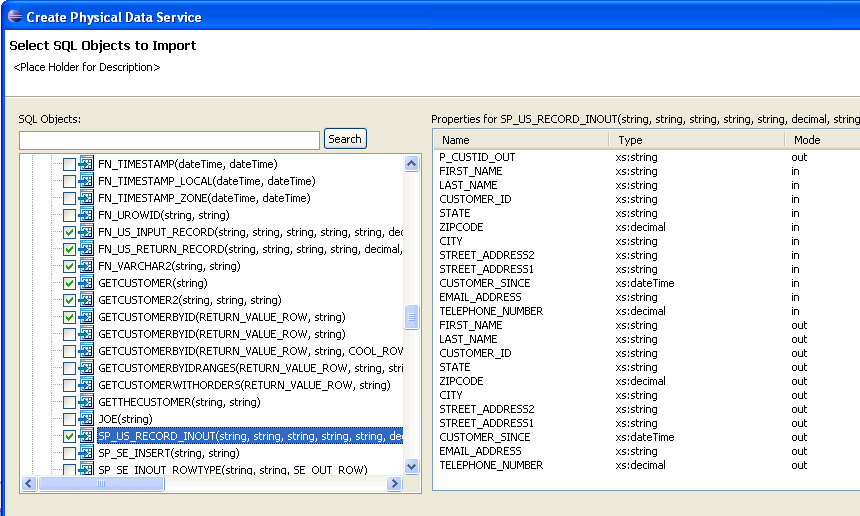Check the FN_TIMESTAMP_LOCAL checkbox

[69, 181]
